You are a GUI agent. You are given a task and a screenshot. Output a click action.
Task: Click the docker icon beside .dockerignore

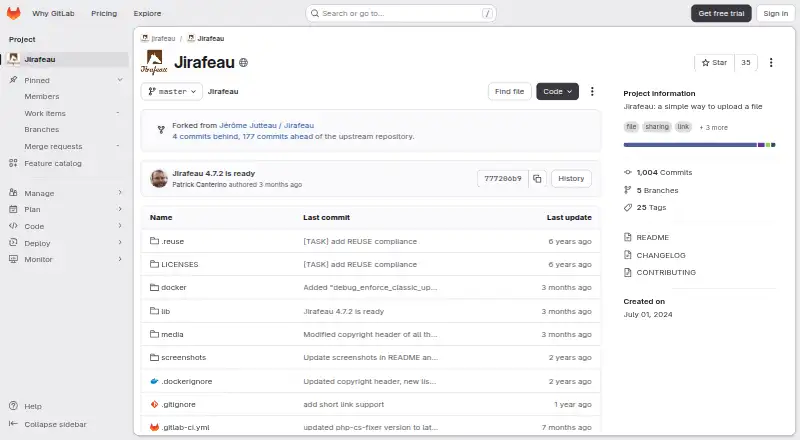click(x=154, y=381)
